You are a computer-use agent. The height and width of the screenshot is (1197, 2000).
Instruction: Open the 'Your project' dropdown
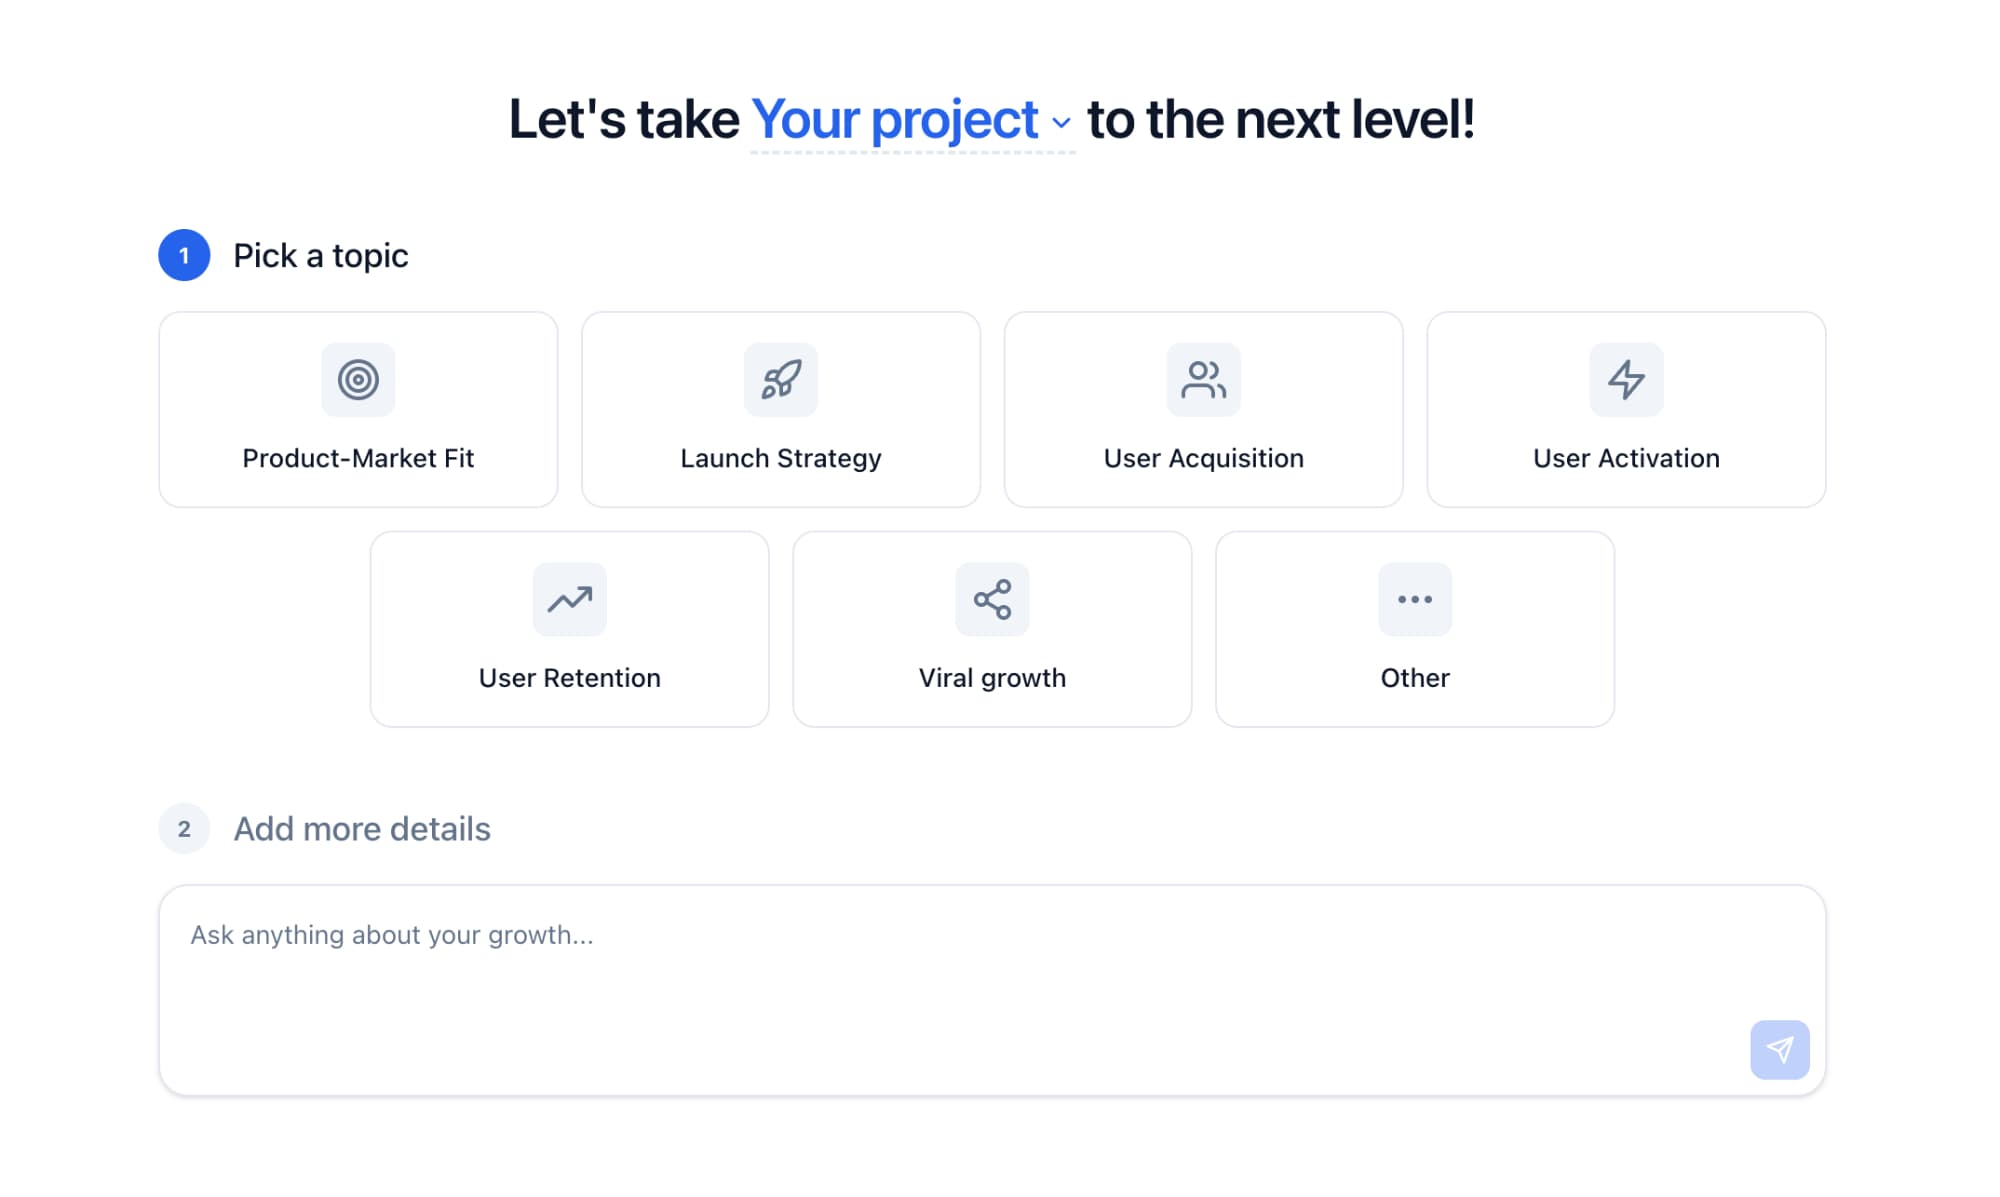(x=895, y=120)
